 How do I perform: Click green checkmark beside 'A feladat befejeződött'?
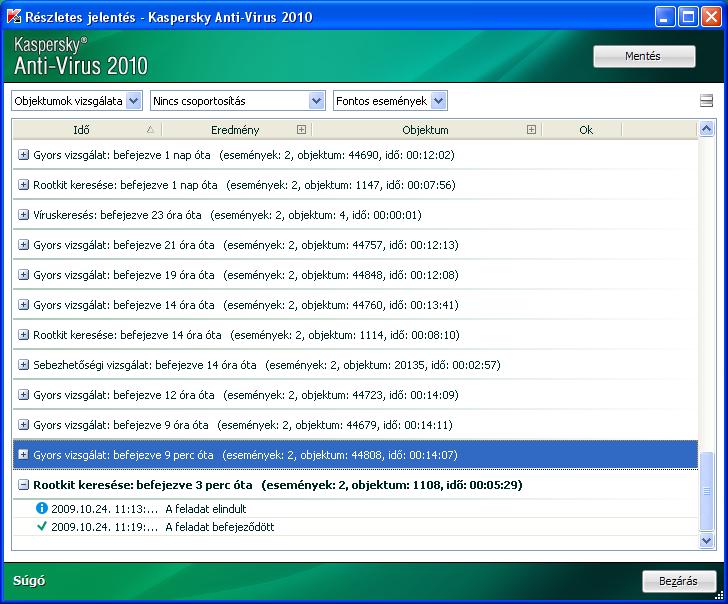(x=42, y=526)
